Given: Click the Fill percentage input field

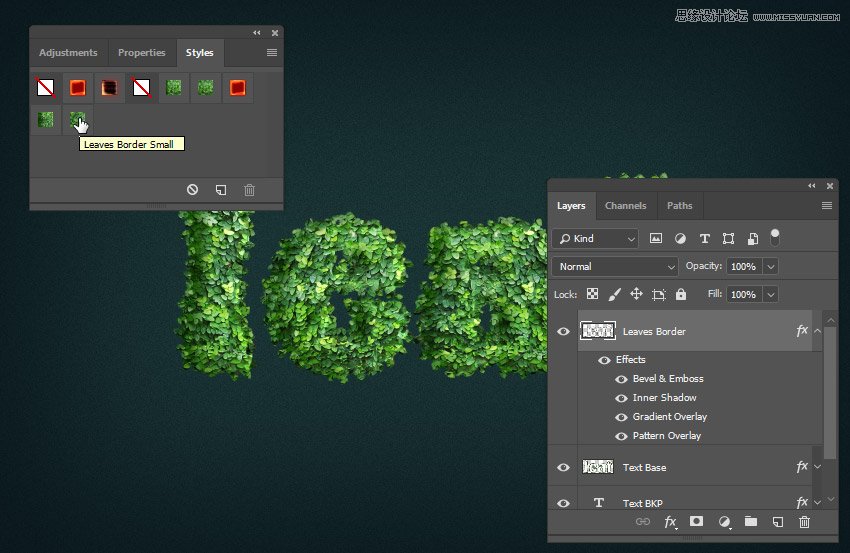Looking at the screenshot, I should point(743,295).
